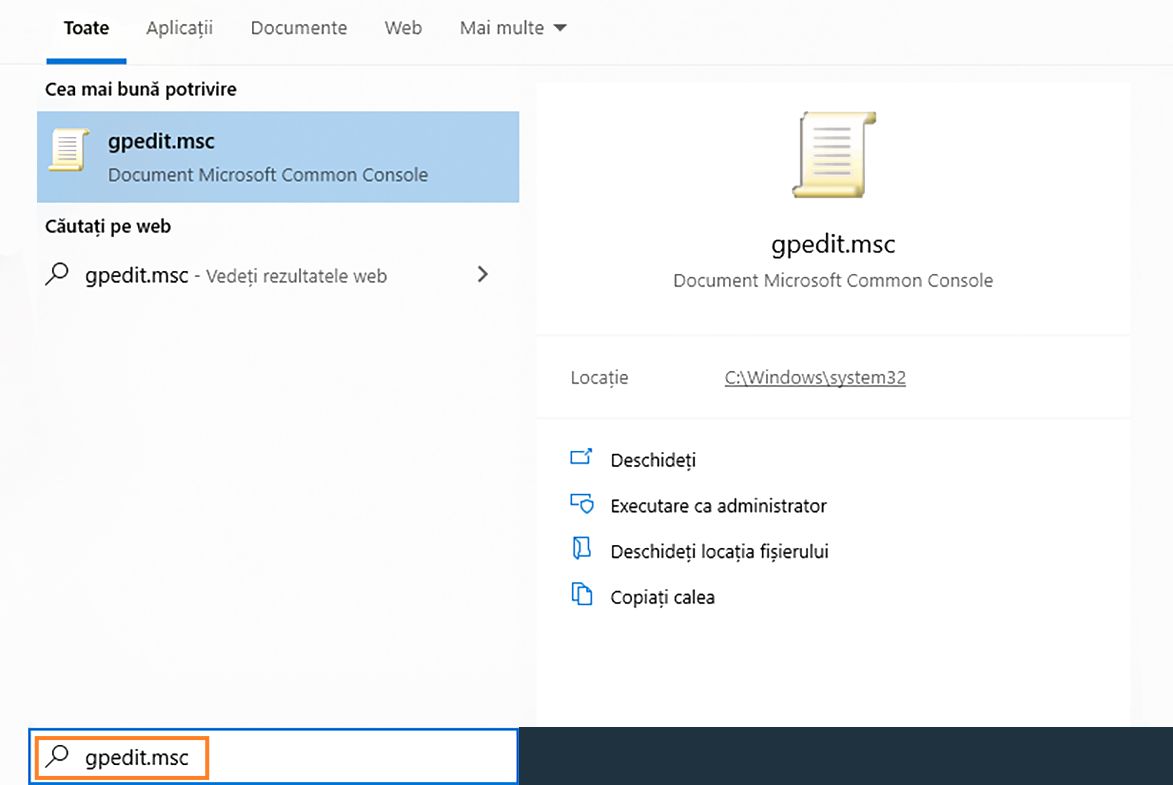The image size is (1173, 785).
Task: Click the magnifier icon beside the web result
Action: pos(57,275)
